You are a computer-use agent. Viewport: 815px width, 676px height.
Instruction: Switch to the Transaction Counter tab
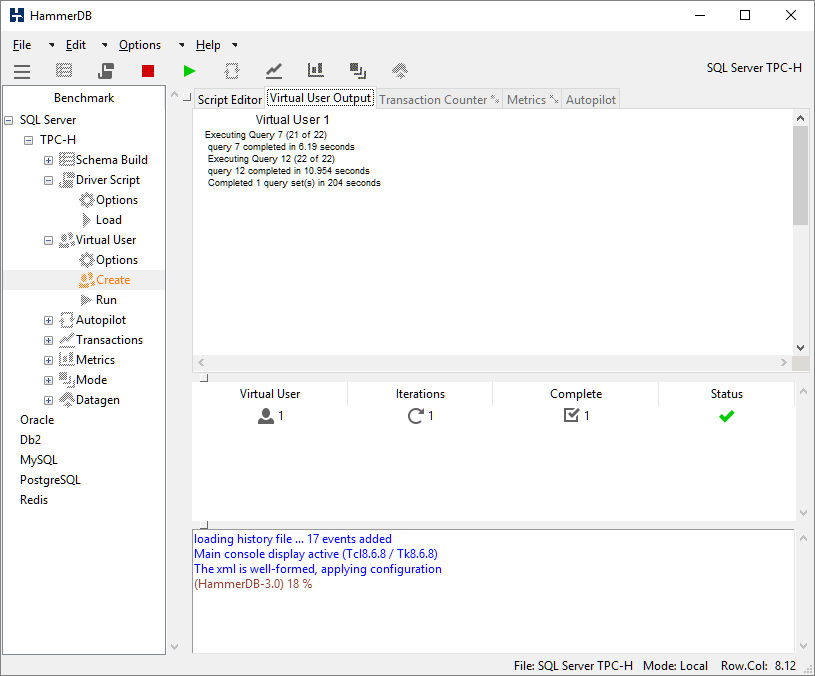(x=439, y=100)
